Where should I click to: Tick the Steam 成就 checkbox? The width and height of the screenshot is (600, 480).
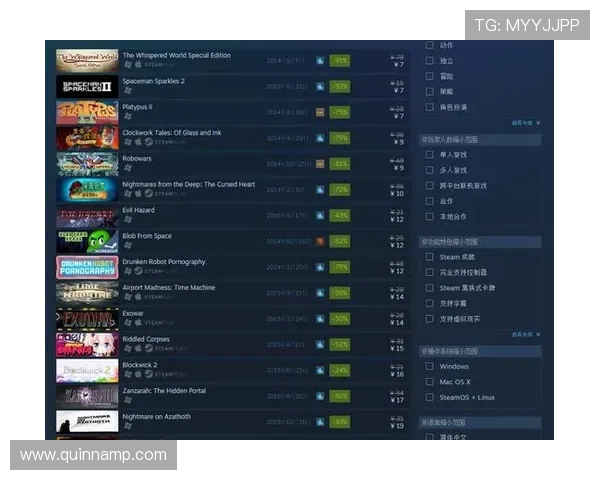(x=429, y=257)
